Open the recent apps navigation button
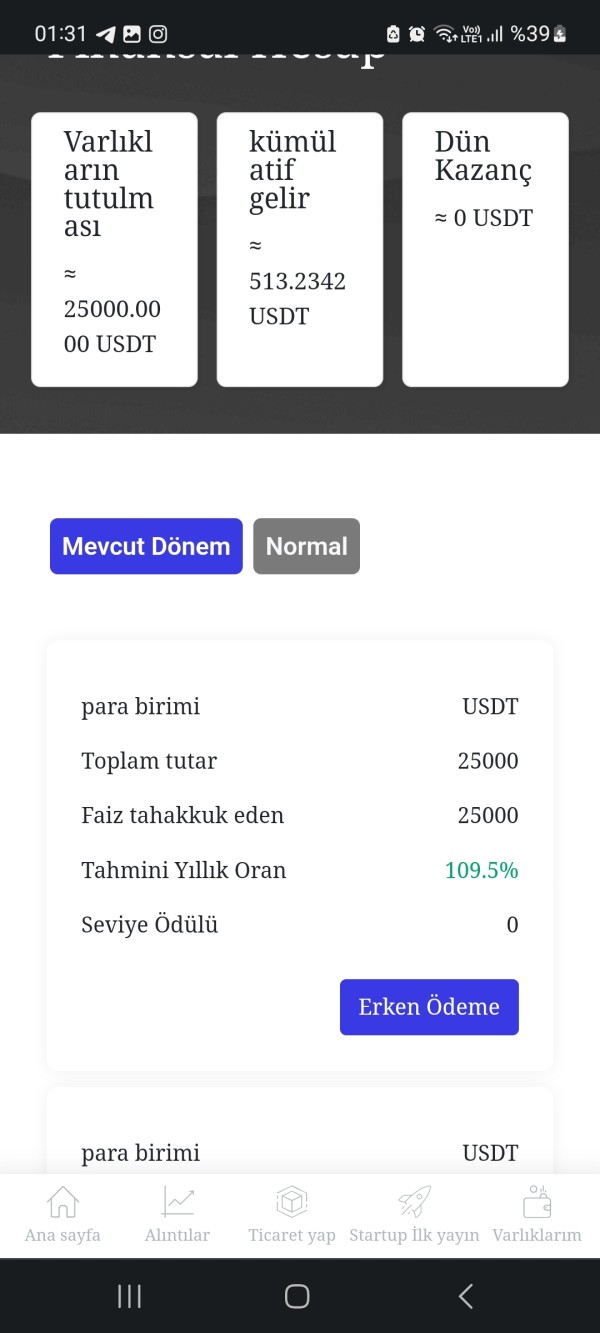This screenshot has height=1333, width=600. coord(129,1296)
